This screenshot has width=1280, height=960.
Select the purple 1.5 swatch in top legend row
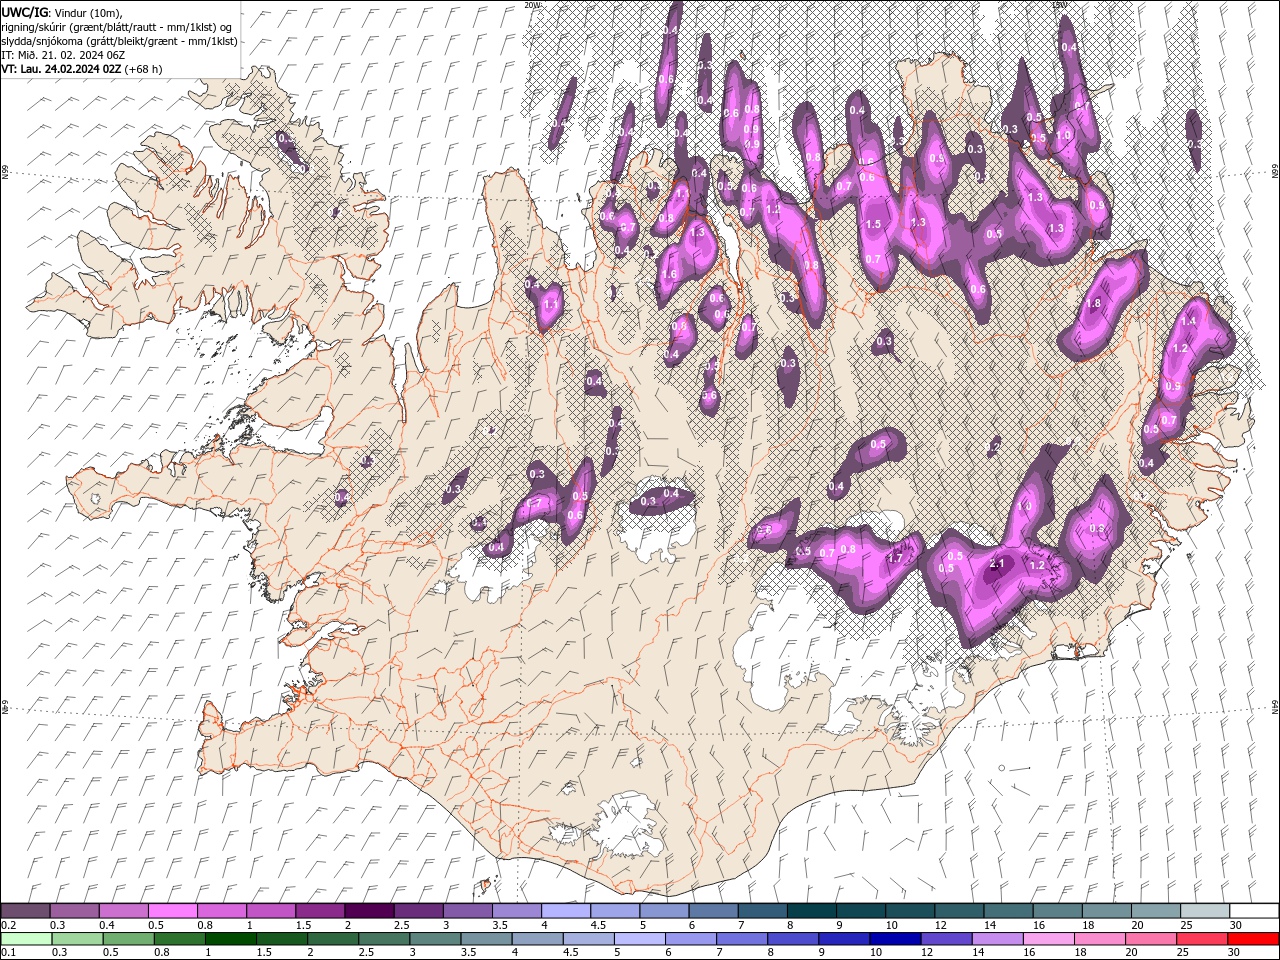point(320,911)
